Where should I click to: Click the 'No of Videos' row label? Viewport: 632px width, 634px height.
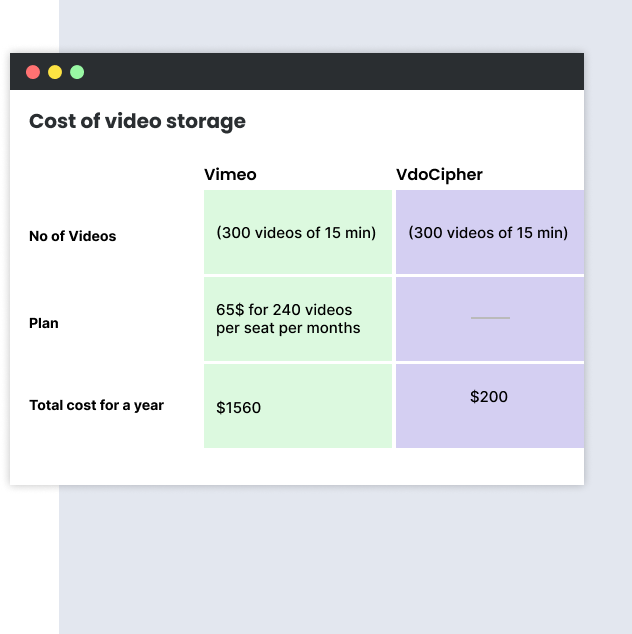point(72,236)
